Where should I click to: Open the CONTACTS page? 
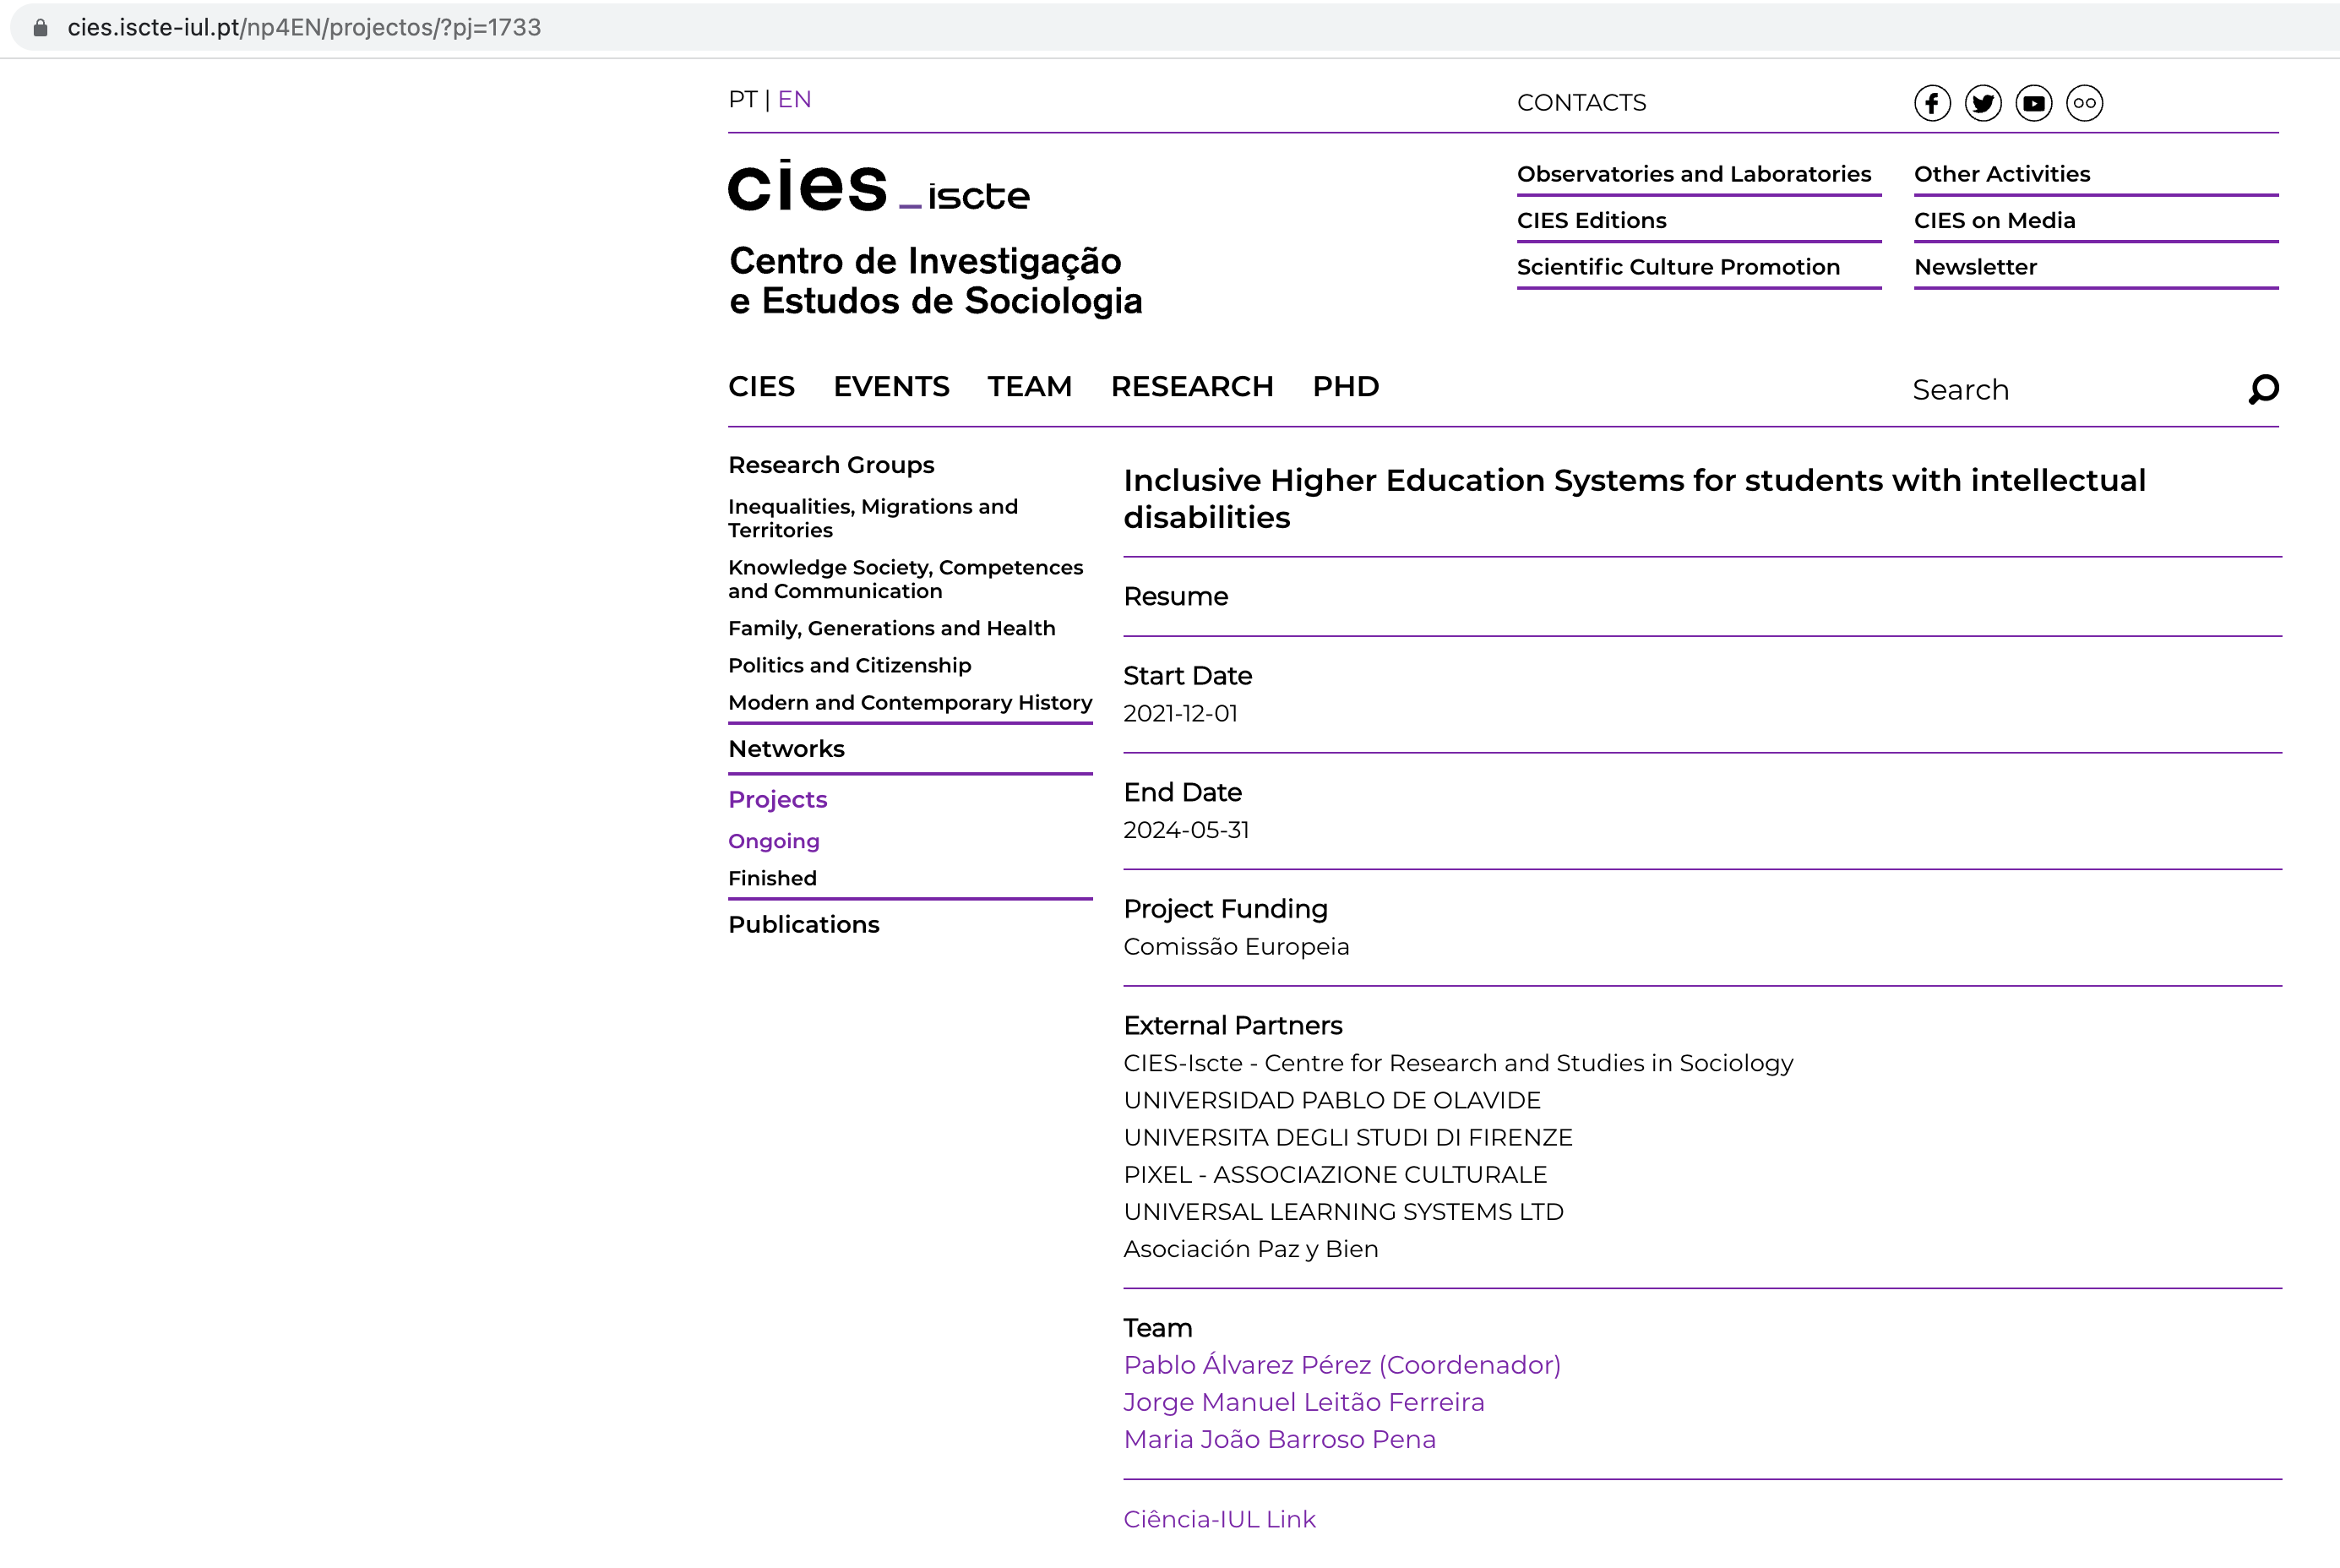coord(1581,103)
